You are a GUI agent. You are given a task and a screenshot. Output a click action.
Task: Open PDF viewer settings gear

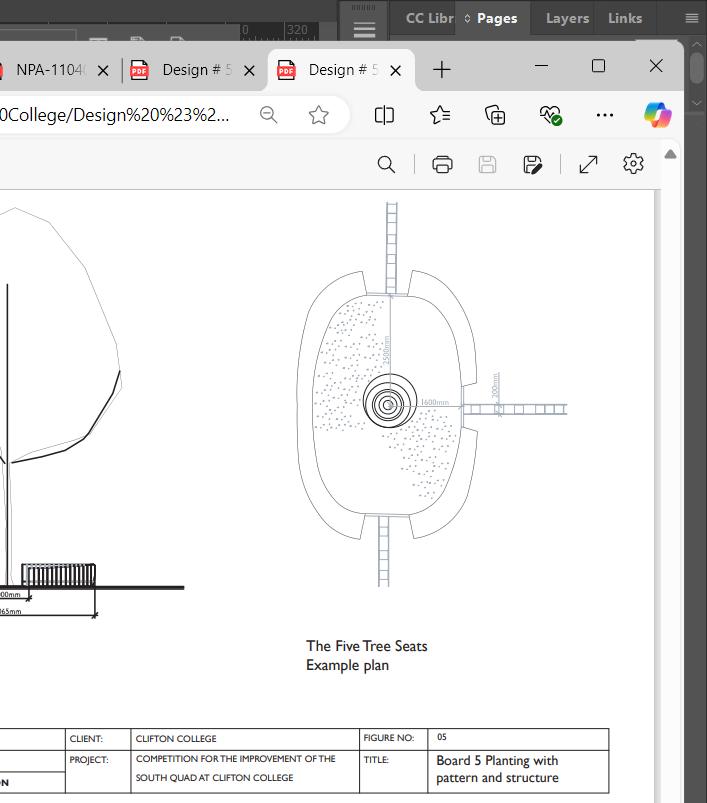click(x=633, y=164)
